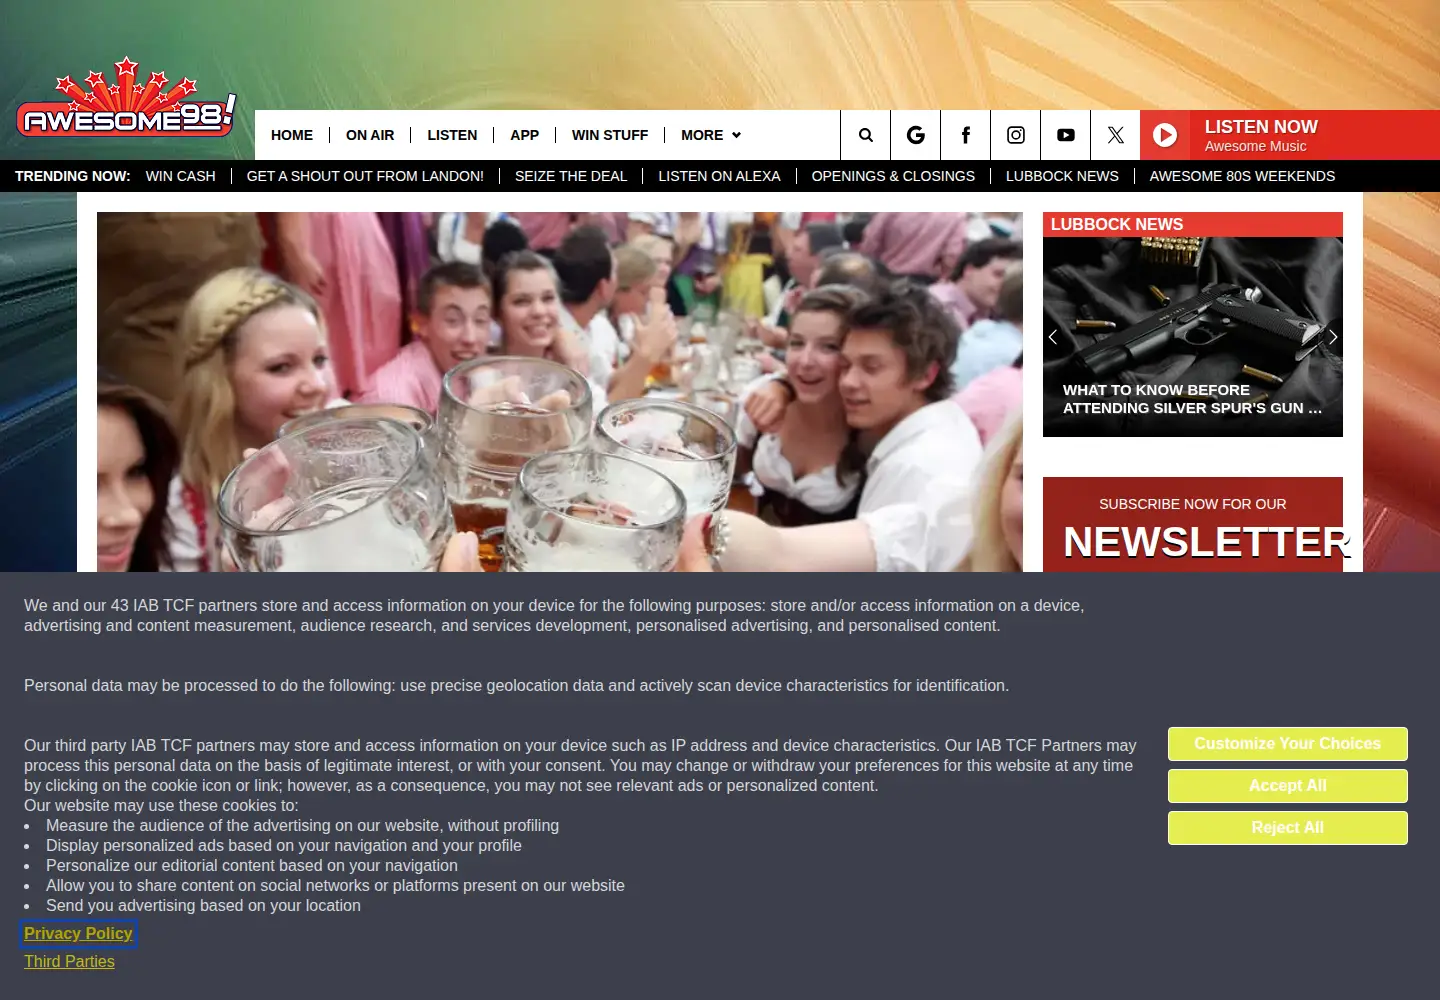Click Reject All cookies button

pyautogui.click(x=1288, y=828)
